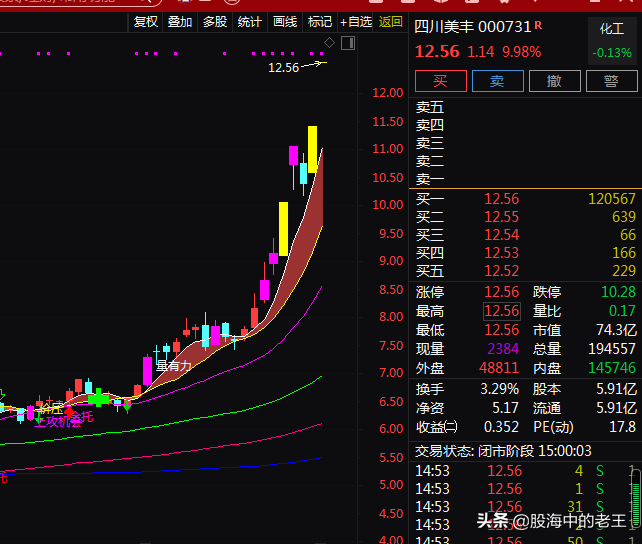
Task: Click the 12.56 high price label on chart
Action: [283, 68]
